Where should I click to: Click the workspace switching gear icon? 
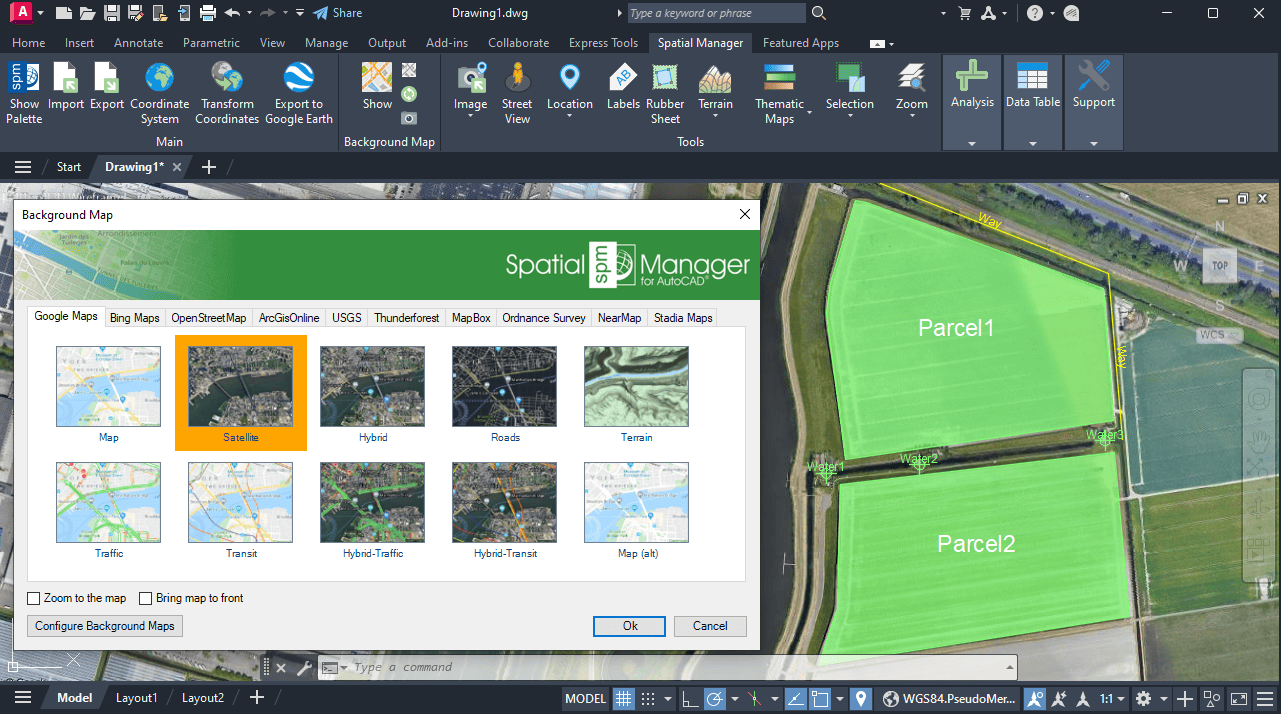1144,699
